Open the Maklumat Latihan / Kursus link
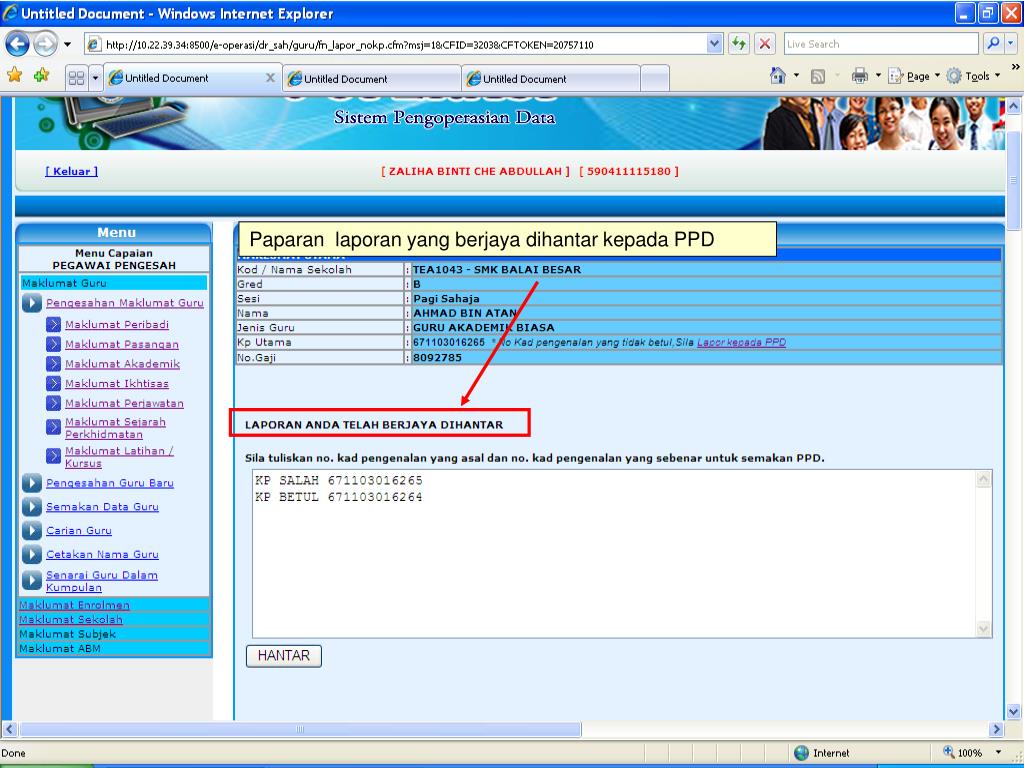Viewport: 1024px width, 768px height. pyautogui.click(x=120, y=457)
